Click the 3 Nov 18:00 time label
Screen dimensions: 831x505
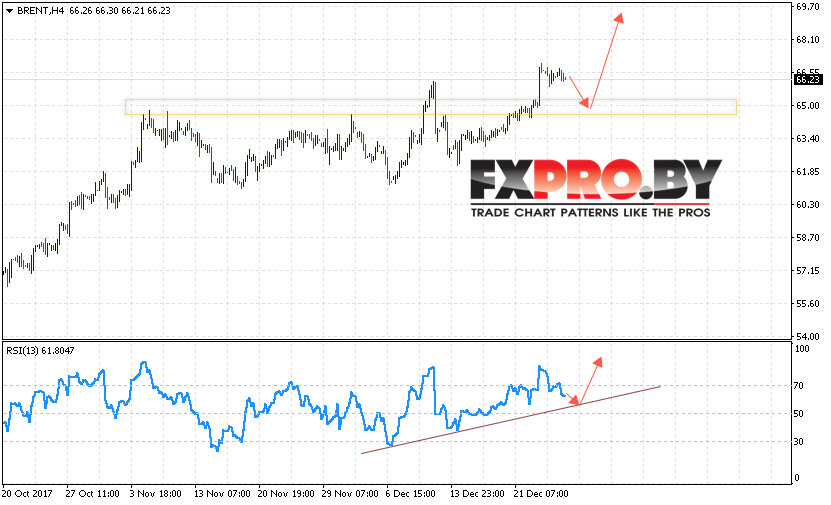pos(155,494)
